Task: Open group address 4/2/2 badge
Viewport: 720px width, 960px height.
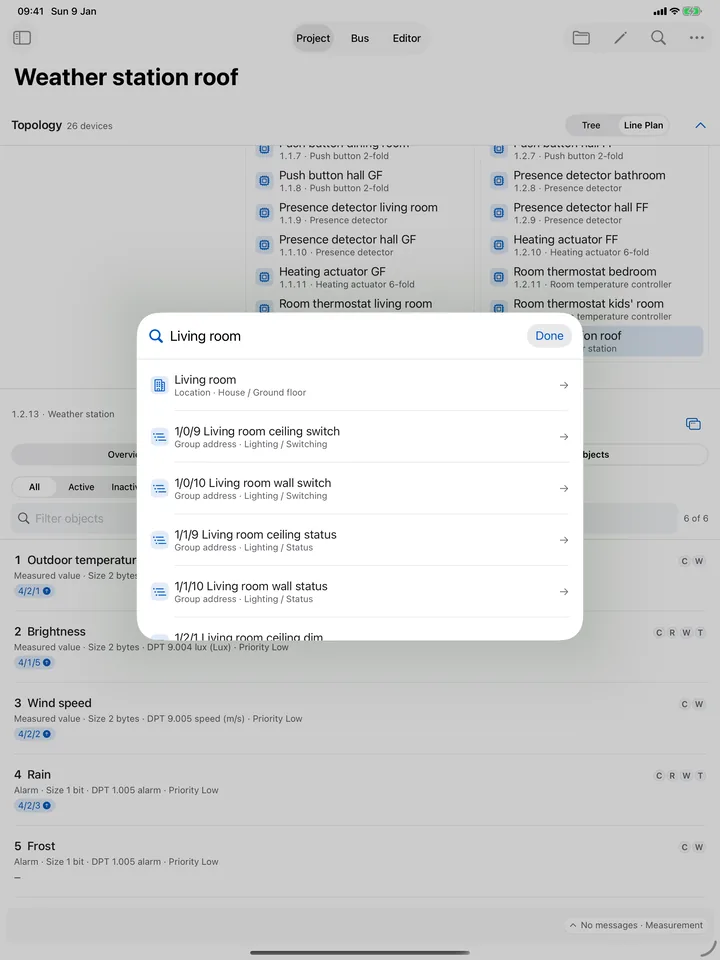Action: (34, 734)
